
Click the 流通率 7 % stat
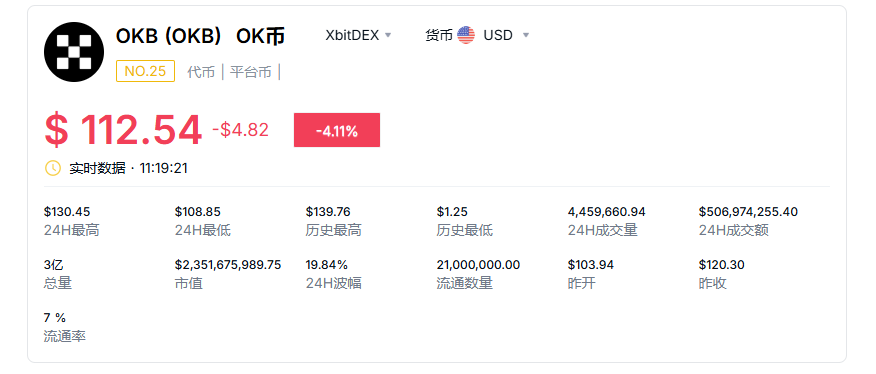(x=55, y=318)
